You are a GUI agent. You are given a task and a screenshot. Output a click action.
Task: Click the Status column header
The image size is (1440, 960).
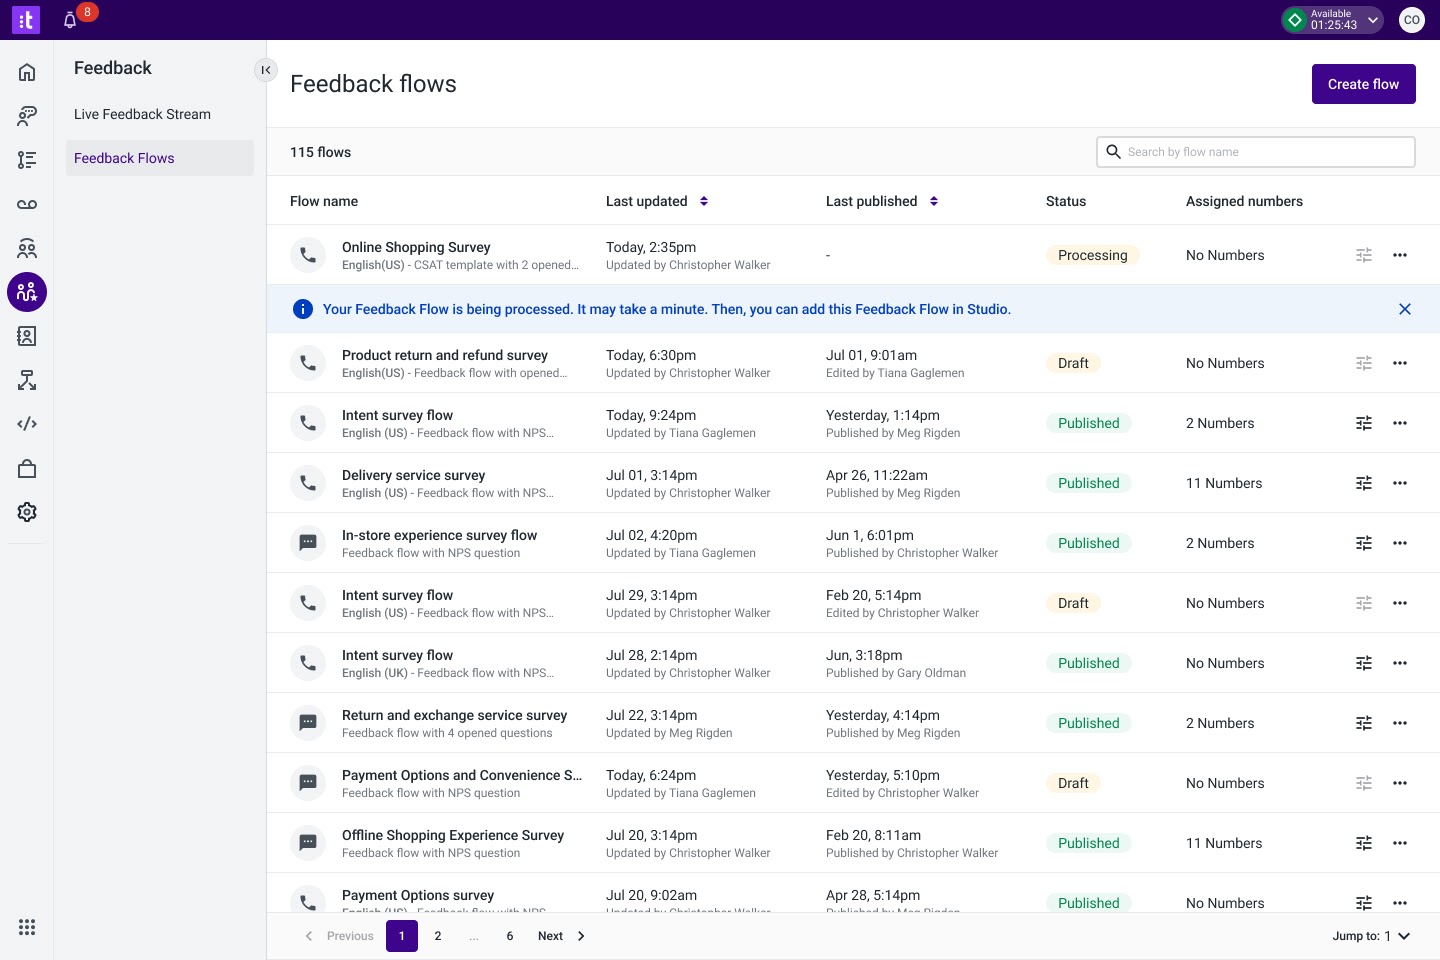coord(1066,201)
